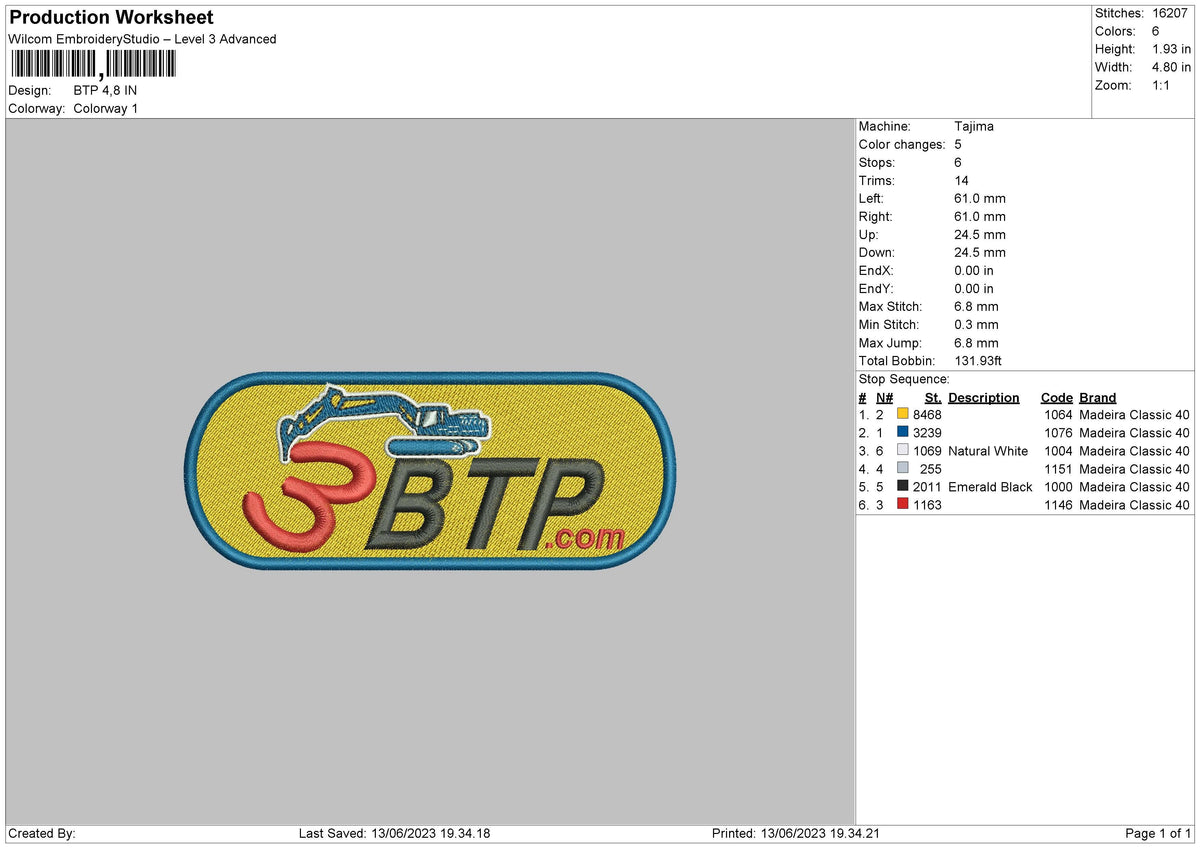
Task: Click the Brand column header
Action: click(1097, 397)
